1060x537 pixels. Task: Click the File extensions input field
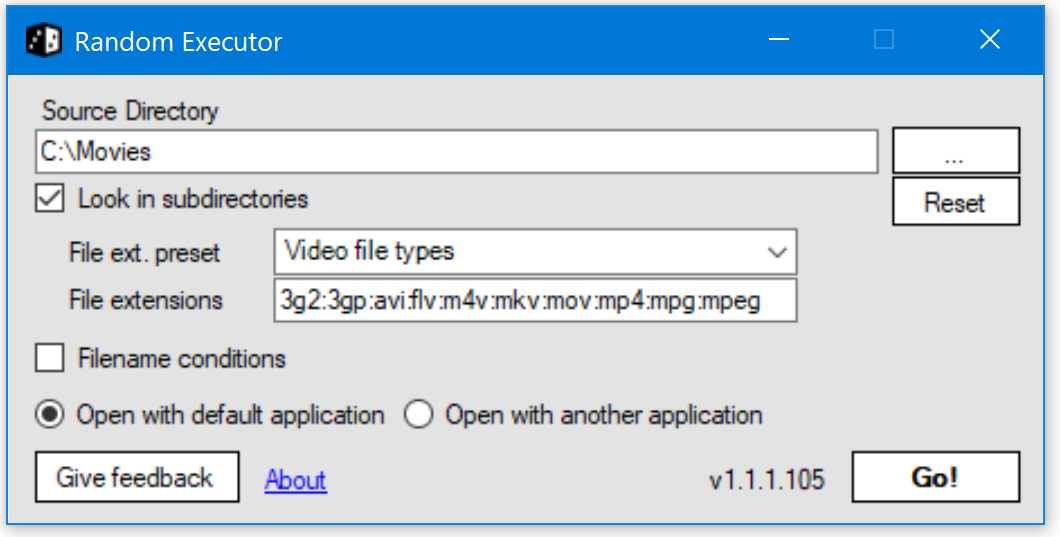point(535,300)
